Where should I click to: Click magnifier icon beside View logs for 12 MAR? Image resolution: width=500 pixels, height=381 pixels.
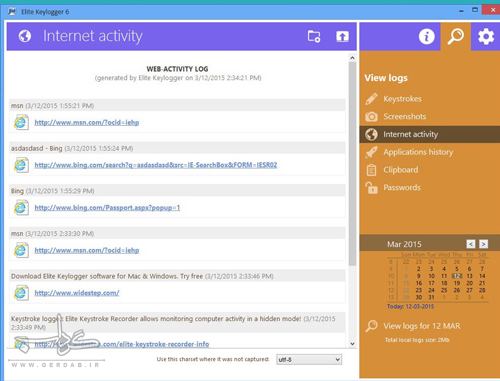[371, 326]
